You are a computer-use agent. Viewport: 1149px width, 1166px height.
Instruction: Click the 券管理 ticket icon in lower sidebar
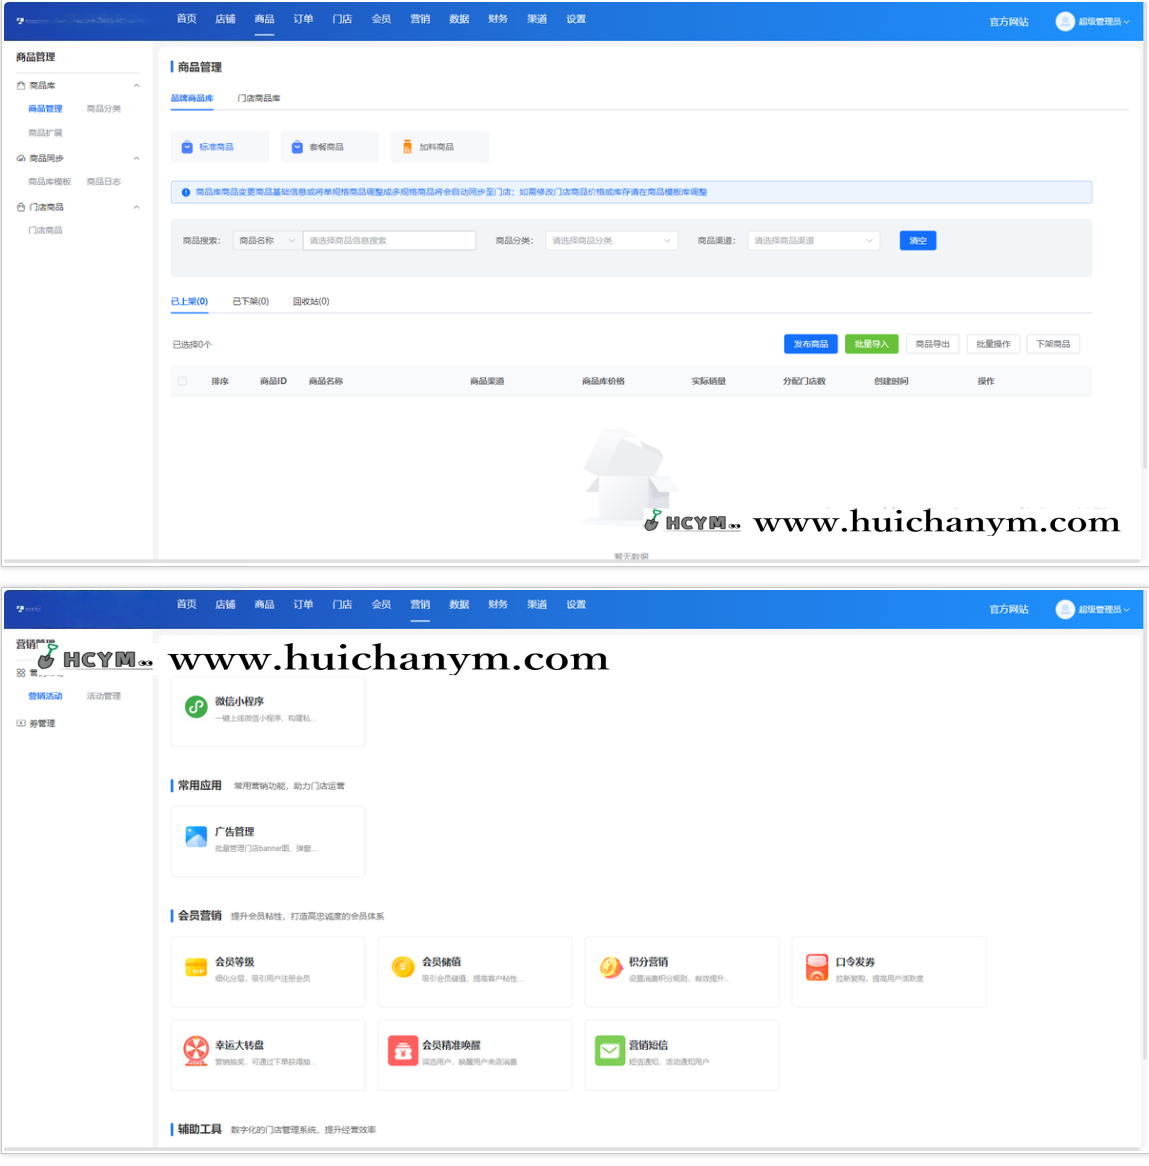21,724
